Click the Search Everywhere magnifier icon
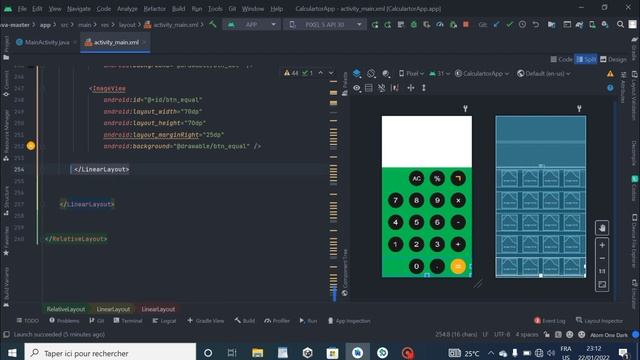The width and height of the screenshot is (640, 360). (620, 24)
